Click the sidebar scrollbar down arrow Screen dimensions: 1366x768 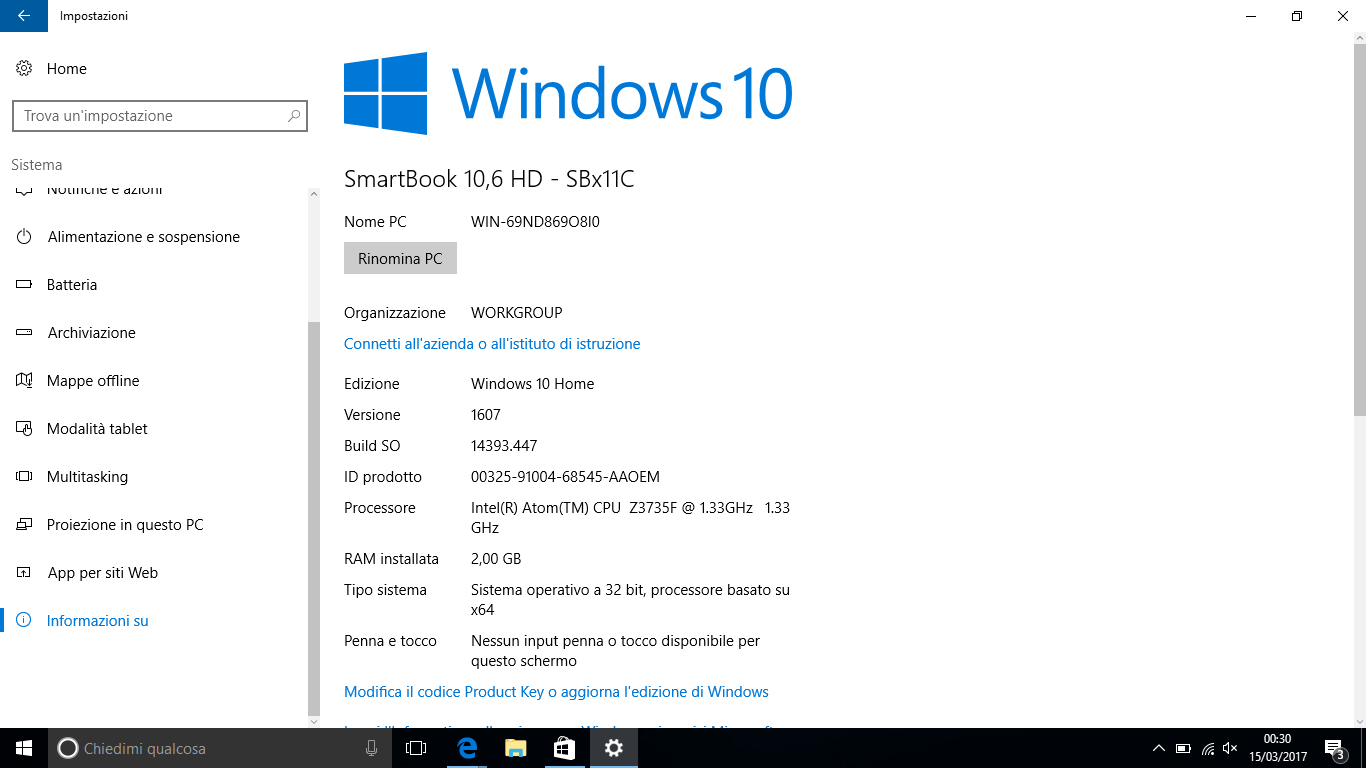(x=314, y=721)
